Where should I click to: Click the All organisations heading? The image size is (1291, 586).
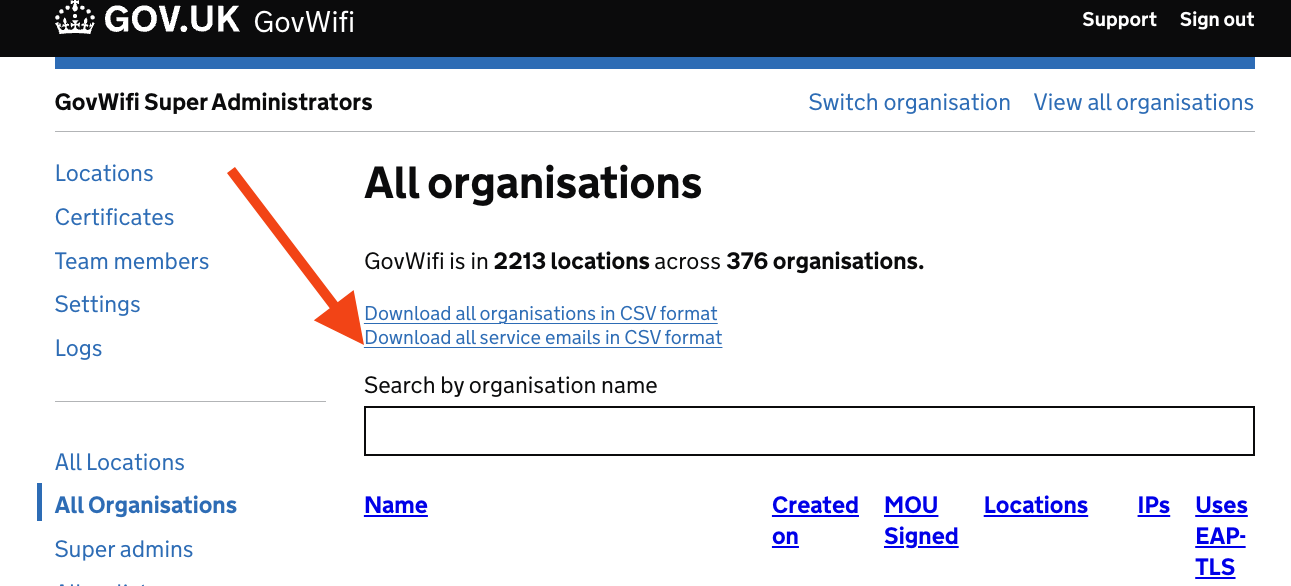pos(533,183)
